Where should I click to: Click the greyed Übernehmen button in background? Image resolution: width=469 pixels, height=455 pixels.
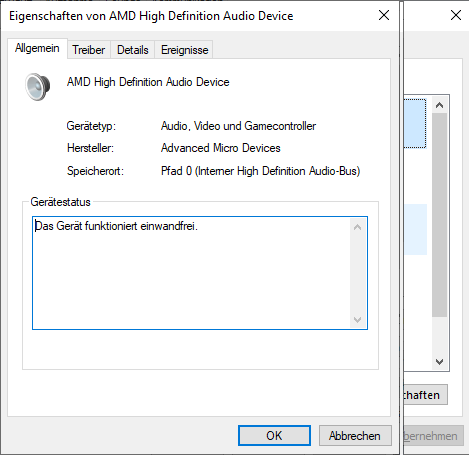(x=433, y=436)
